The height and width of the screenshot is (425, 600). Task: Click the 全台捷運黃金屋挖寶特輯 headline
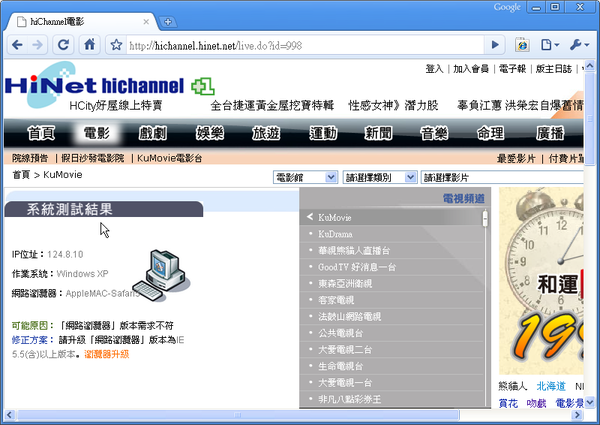point(272,105)
